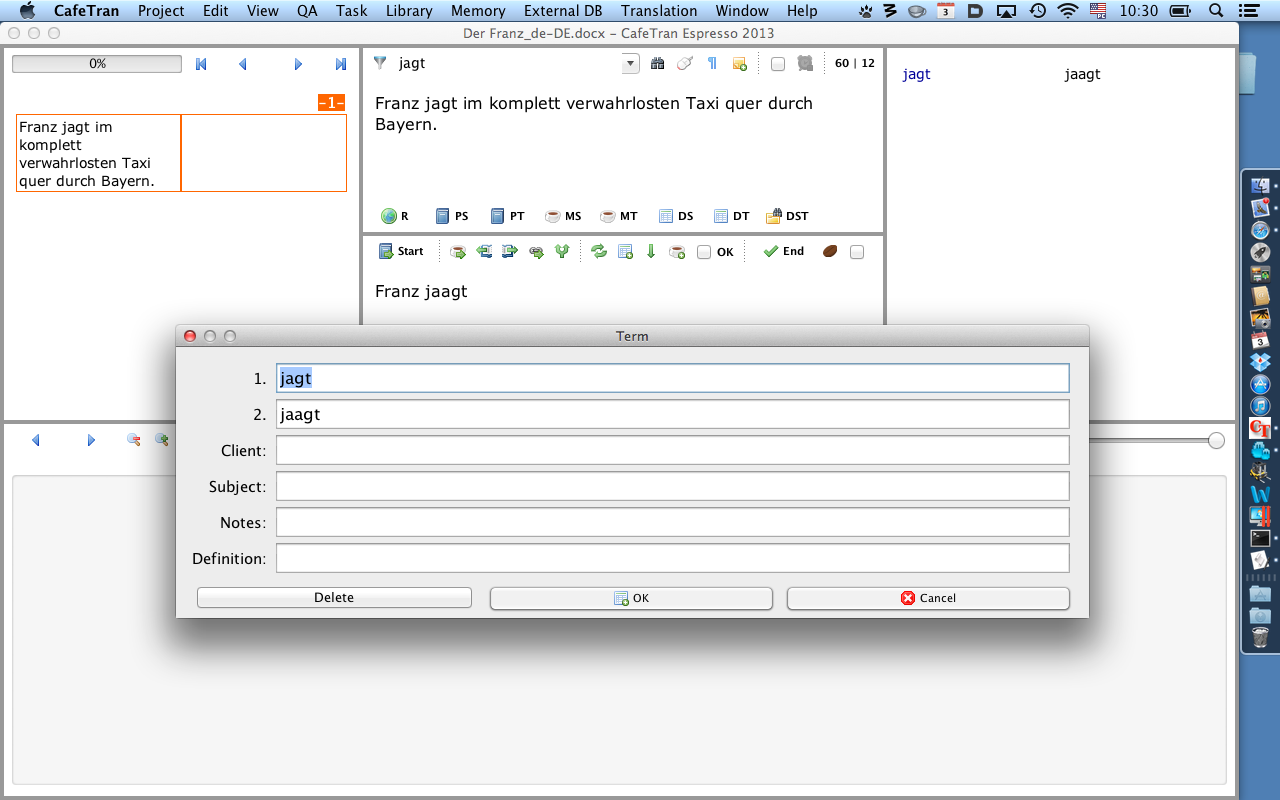
Task: Jump to the last segment arrow
Action: 341,64
